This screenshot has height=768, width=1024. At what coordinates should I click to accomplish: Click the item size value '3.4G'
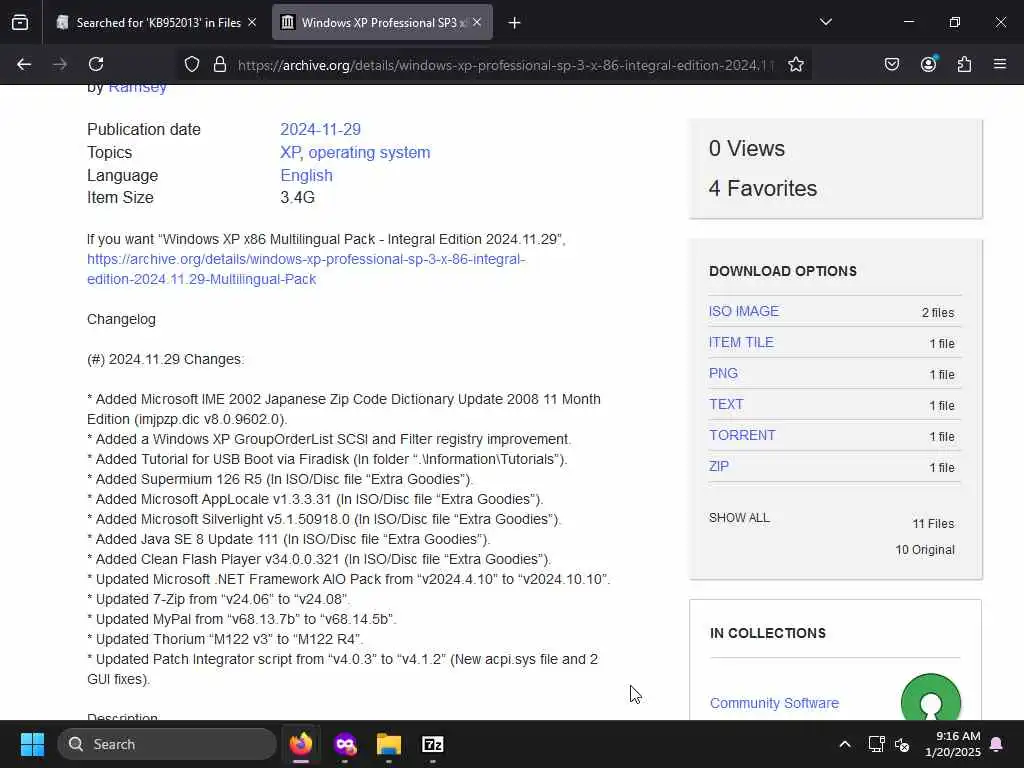click(x=297, y=197)
